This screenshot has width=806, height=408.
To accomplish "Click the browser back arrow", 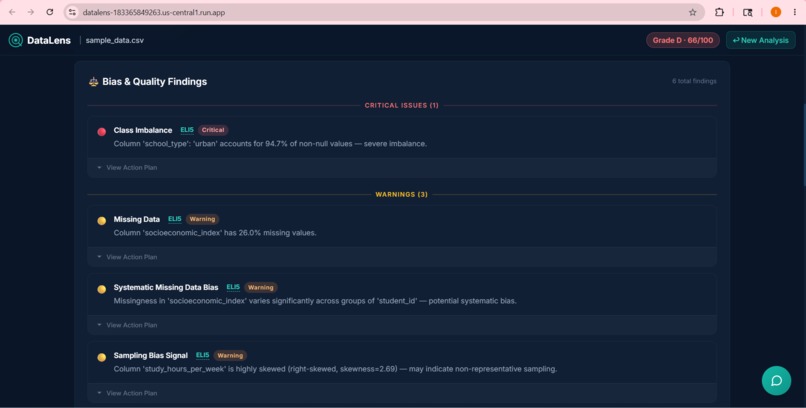I will coord(12,12).
